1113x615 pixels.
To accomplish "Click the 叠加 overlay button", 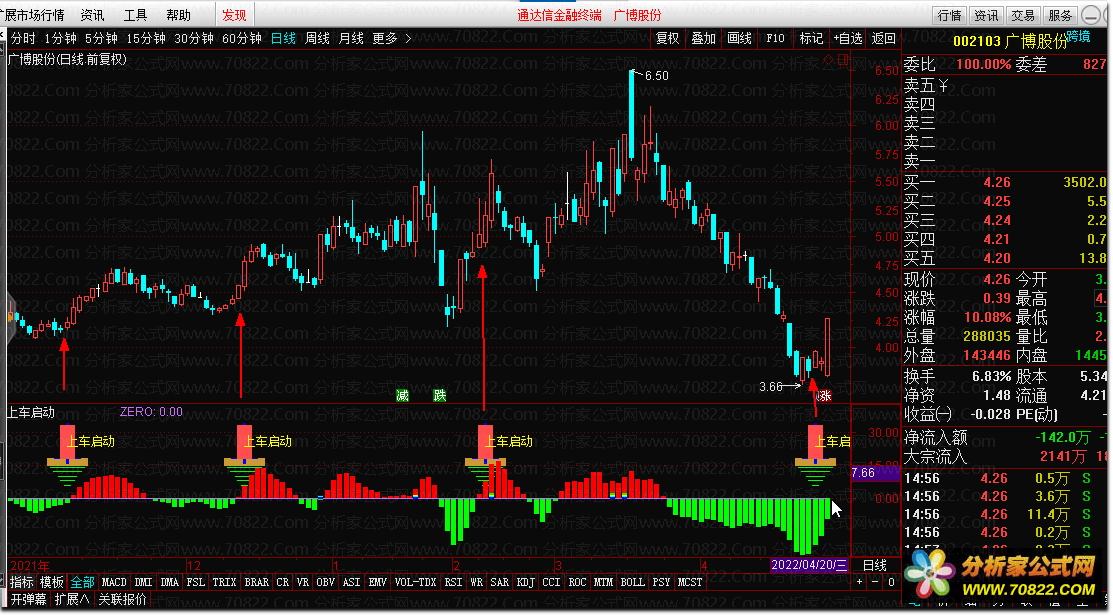I will coord(703,38).
